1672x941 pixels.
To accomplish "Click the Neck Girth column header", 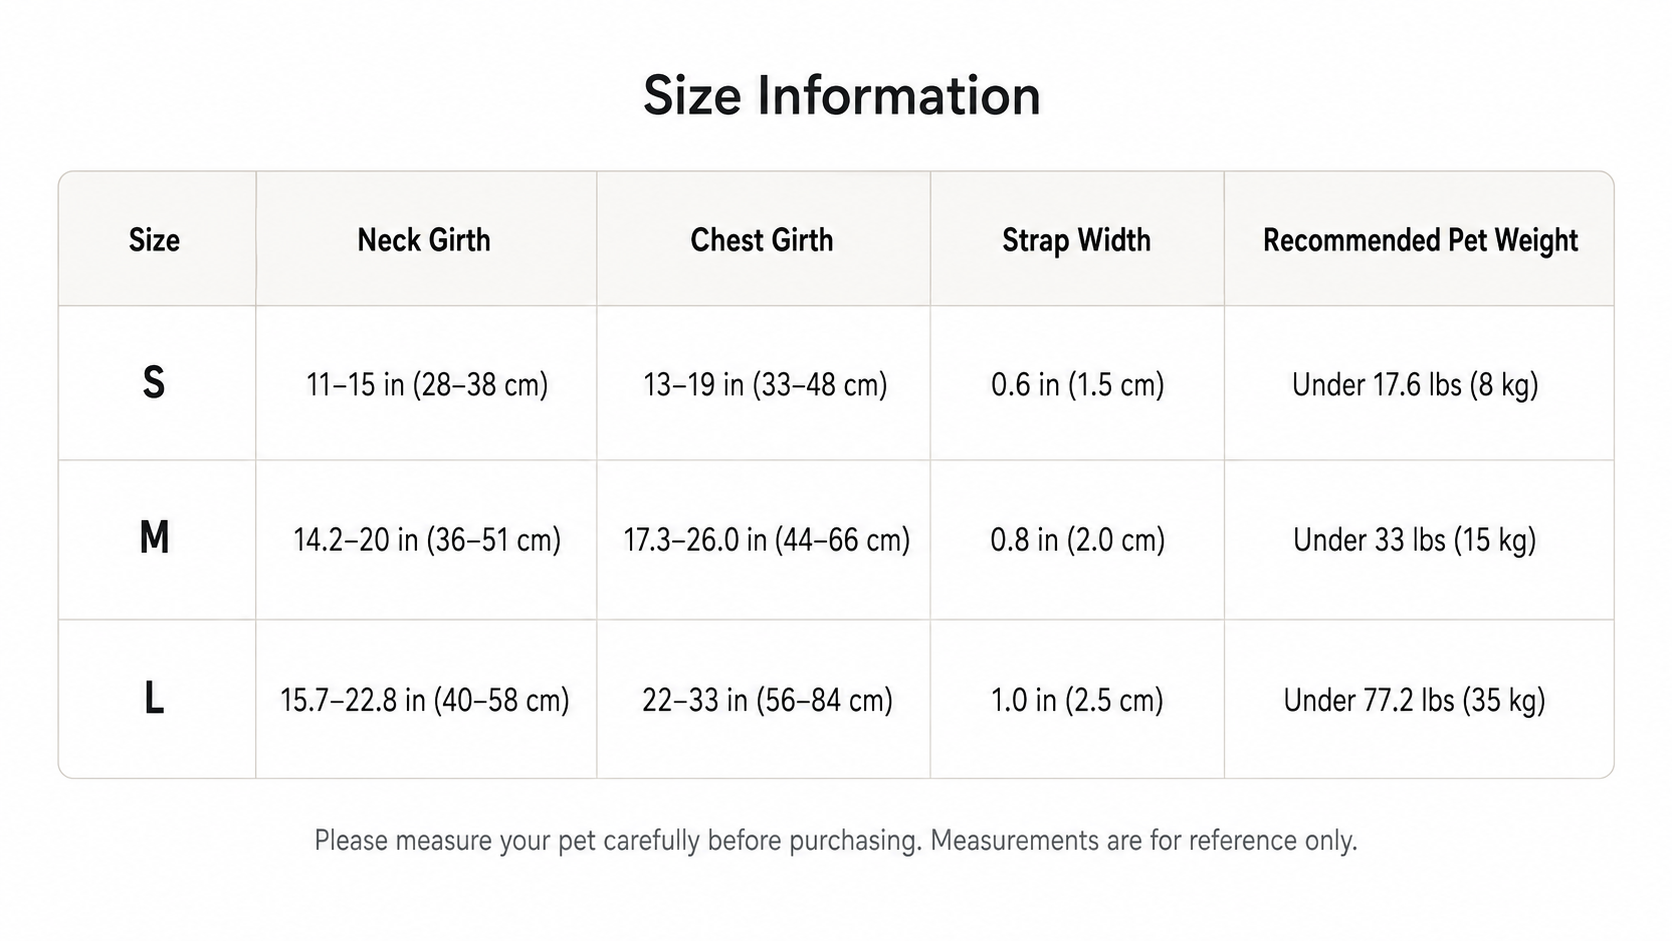I will click(x=424, y=240).
